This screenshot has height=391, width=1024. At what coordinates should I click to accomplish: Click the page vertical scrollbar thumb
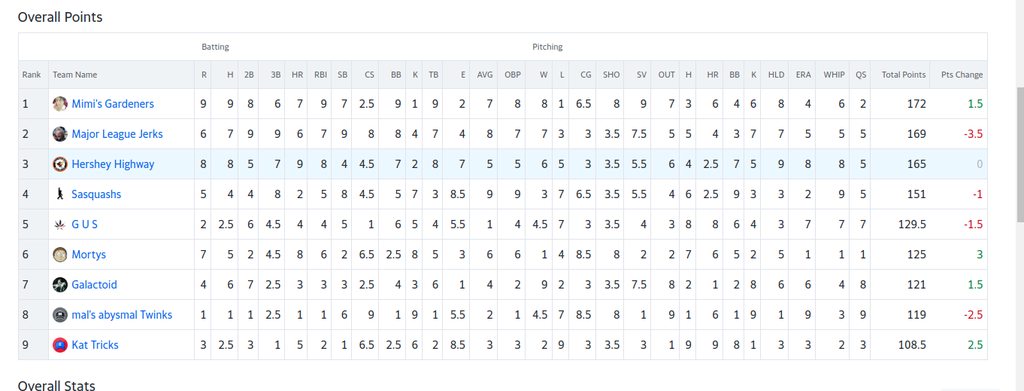pyautogui.click(x=1020, y=155)
